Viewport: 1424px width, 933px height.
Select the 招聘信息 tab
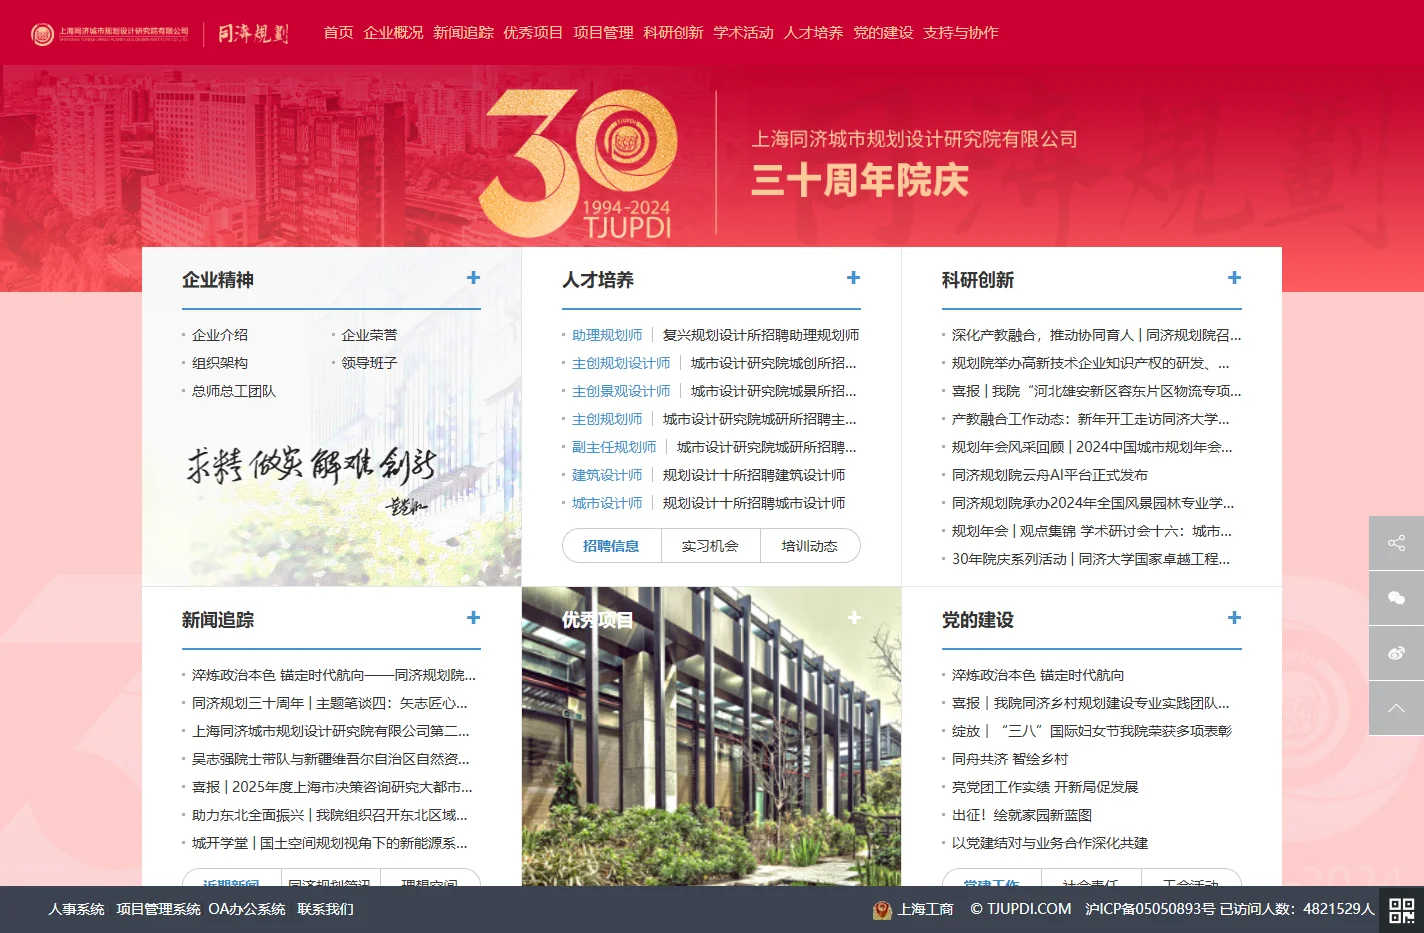tap(611, 546)
